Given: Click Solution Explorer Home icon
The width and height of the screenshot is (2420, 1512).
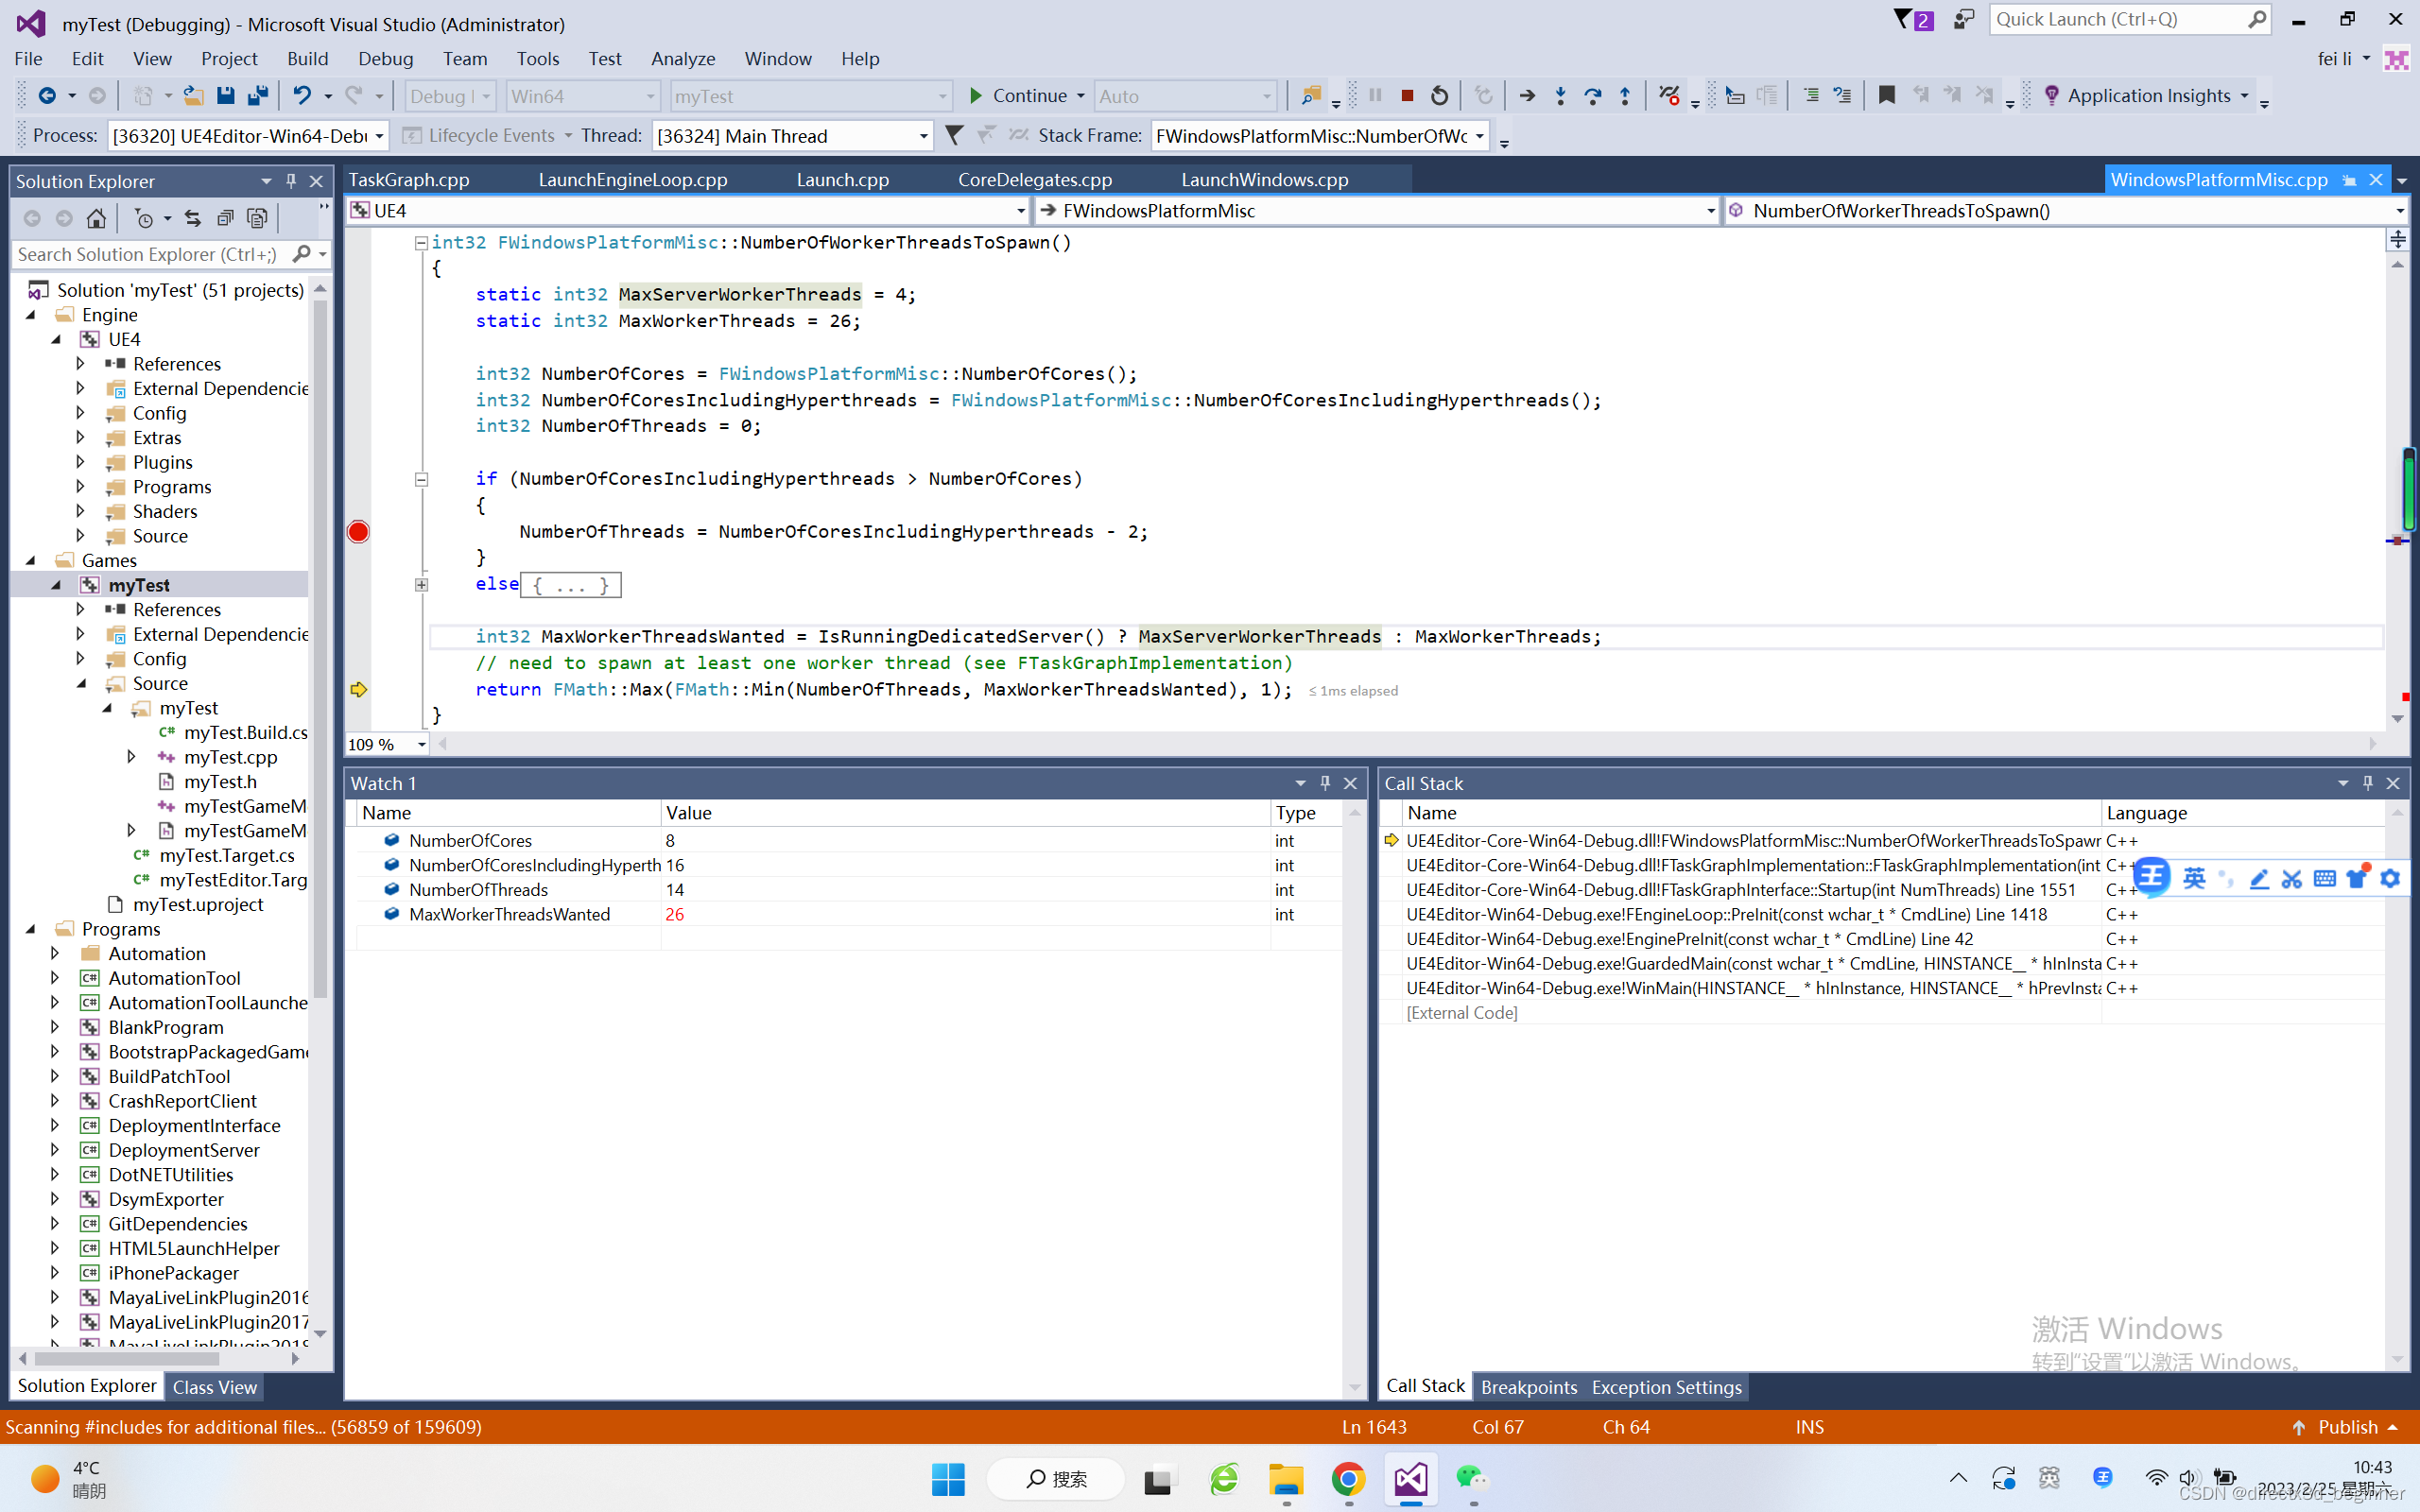Looking at the screenshot, I should coord(96,218).
